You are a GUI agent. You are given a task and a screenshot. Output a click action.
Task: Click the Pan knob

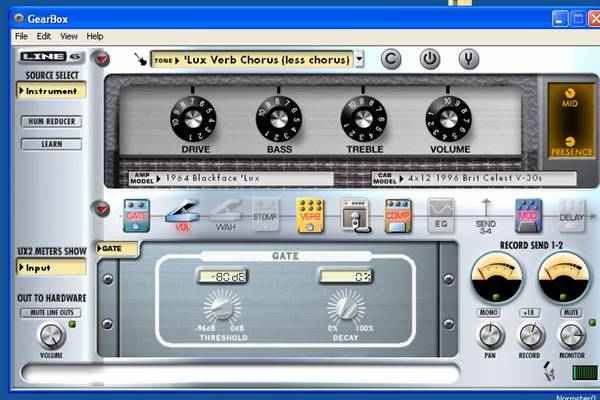(x=491, y=335)
